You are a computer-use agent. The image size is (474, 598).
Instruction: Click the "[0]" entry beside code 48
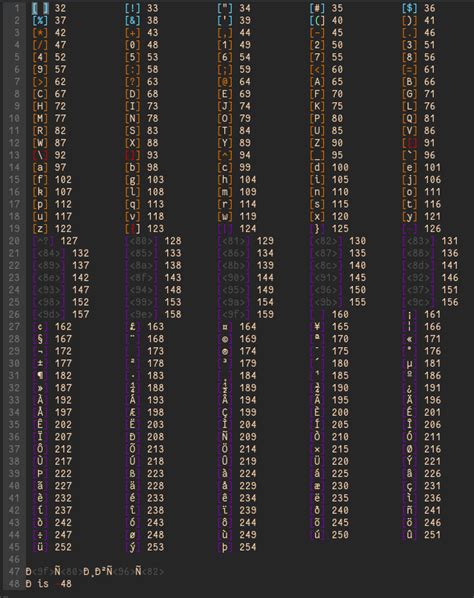pos(132,45)
